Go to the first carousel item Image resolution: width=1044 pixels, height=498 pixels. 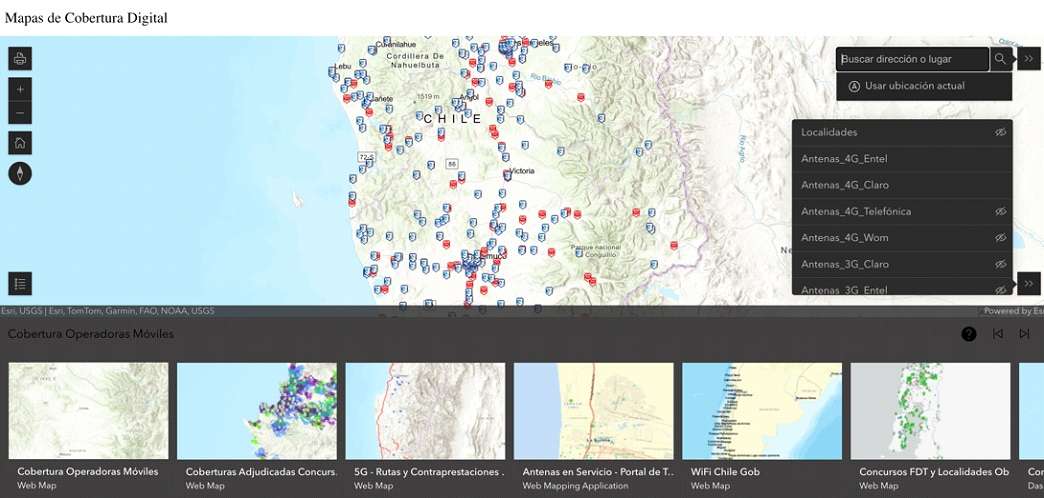(997, 334)
